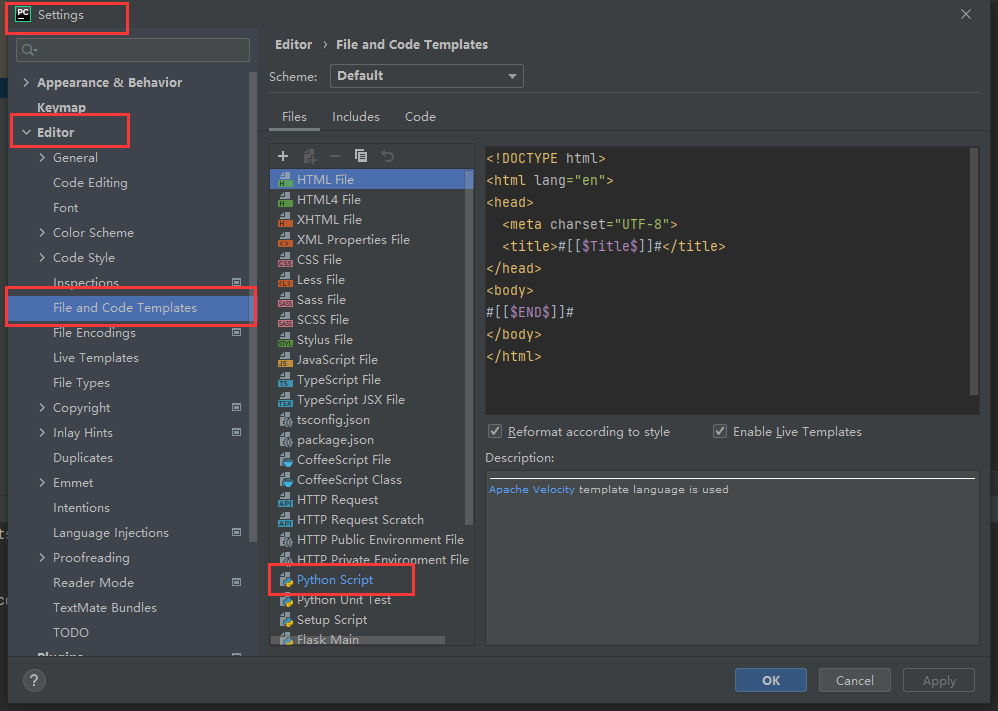
Task: Click the Create Template plus icon
Action: pyautogui.click(x=283, y=156)
